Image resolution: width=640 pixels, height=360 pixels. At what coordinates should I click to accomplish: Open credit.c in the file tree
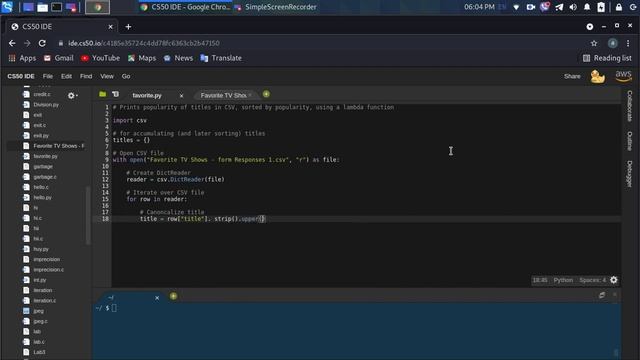(x=42, y=94)
